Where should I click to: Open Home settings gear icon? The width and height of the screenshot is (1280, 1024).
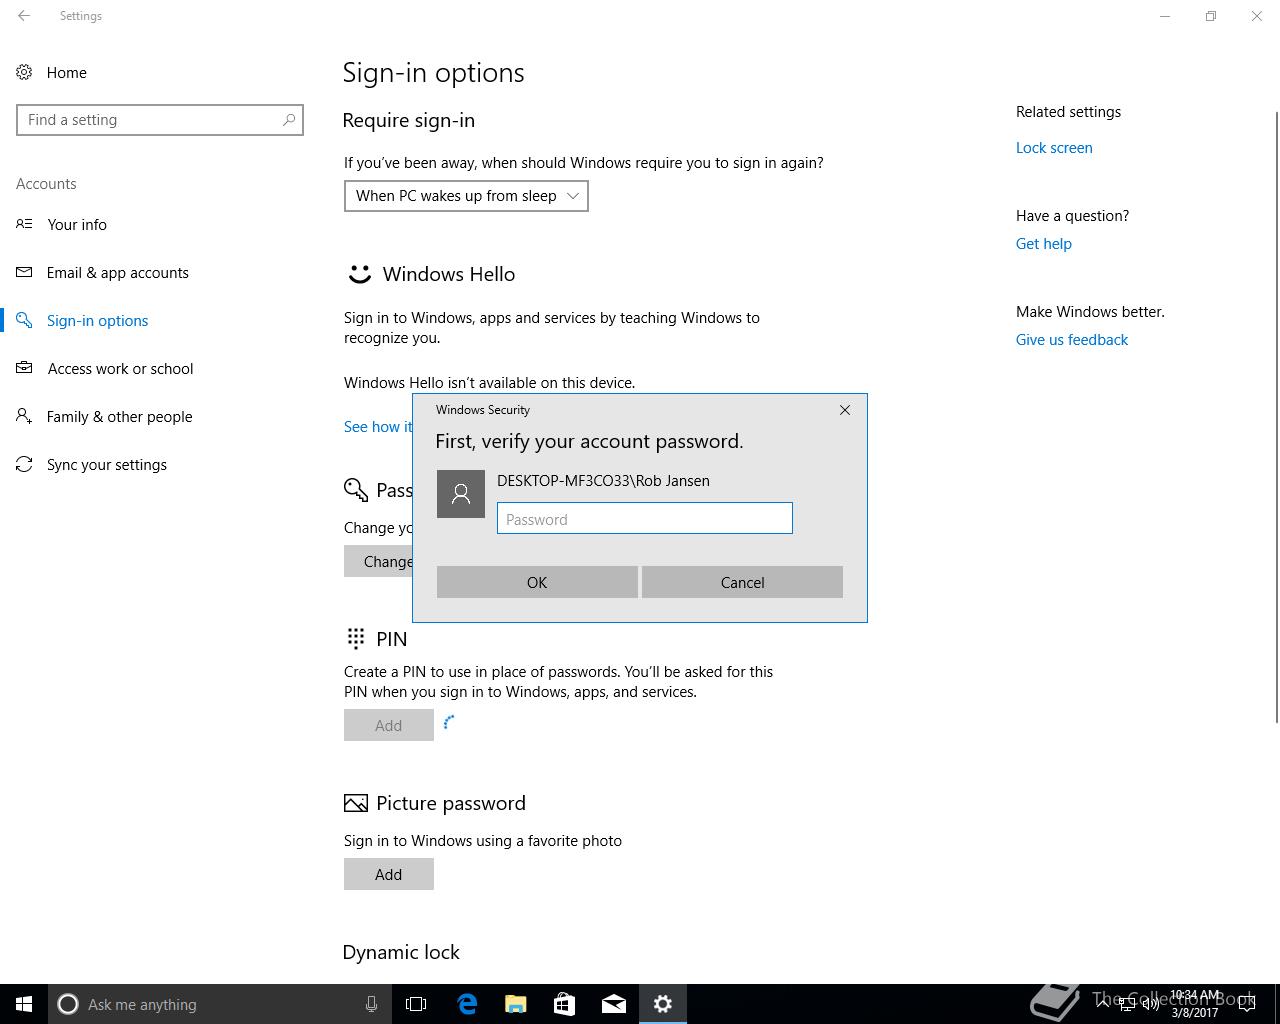[24, 72]
